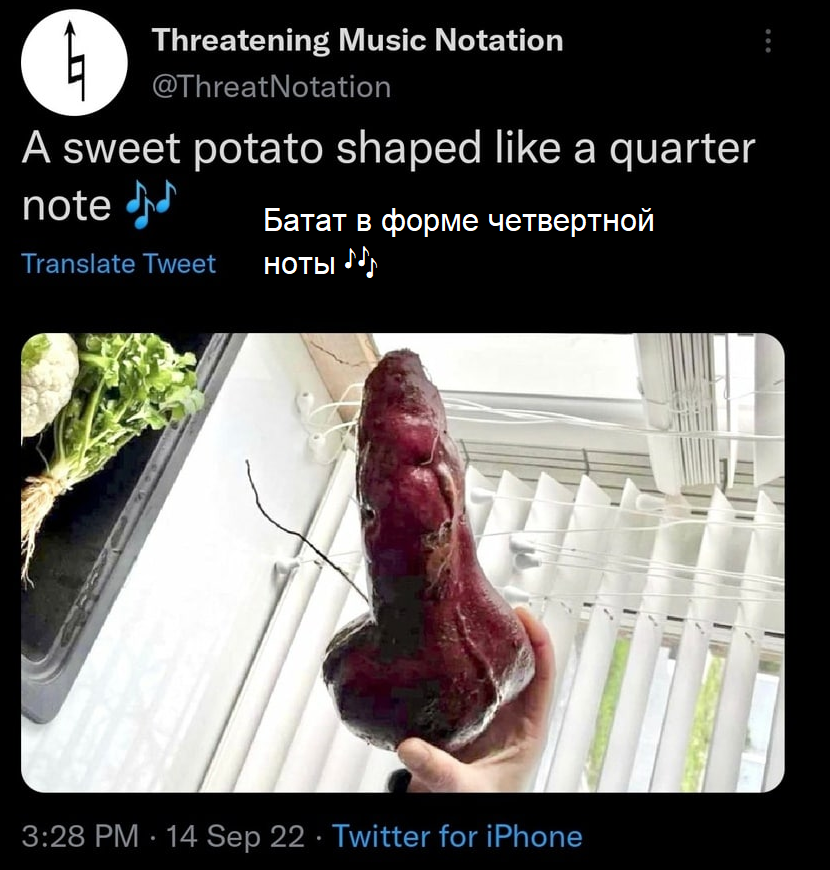Click the Threatening Music Notation display name

point(357,41)
